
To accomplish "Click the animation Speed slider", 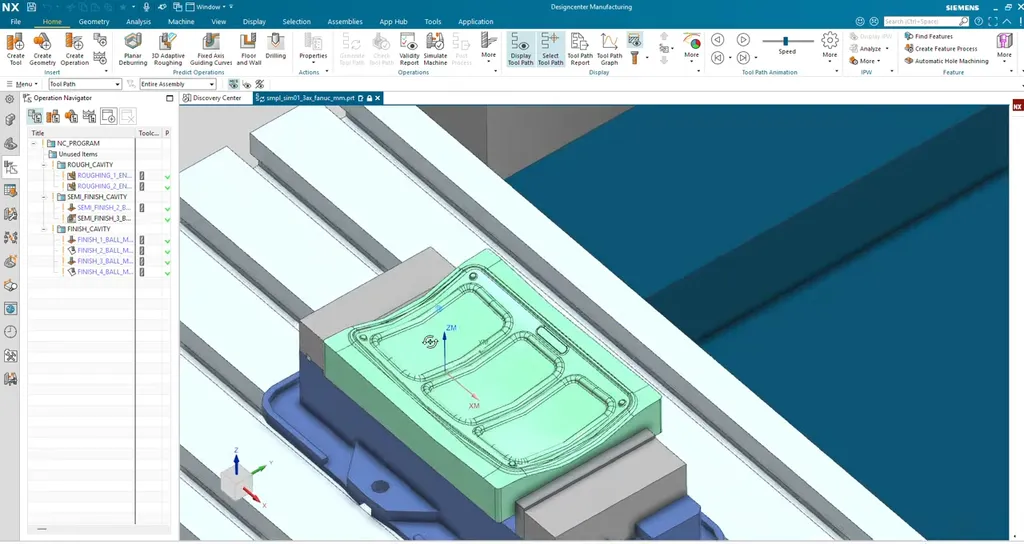I will (786, 41).
